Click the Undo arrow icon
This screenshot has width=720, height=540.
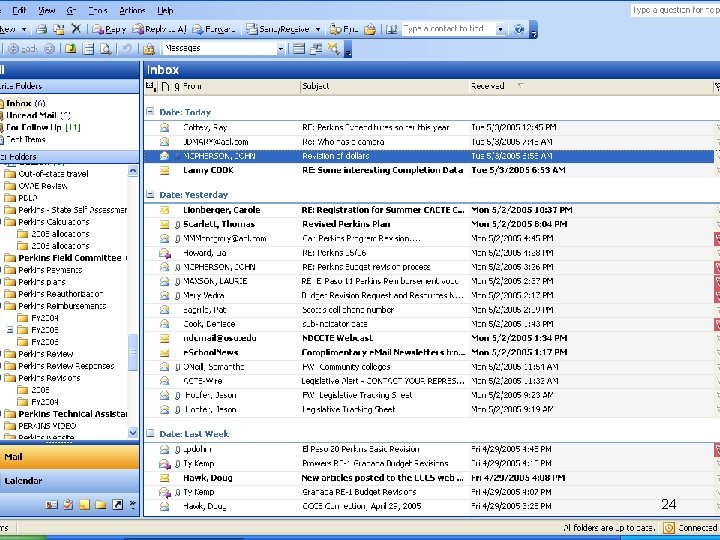point(127,49)
